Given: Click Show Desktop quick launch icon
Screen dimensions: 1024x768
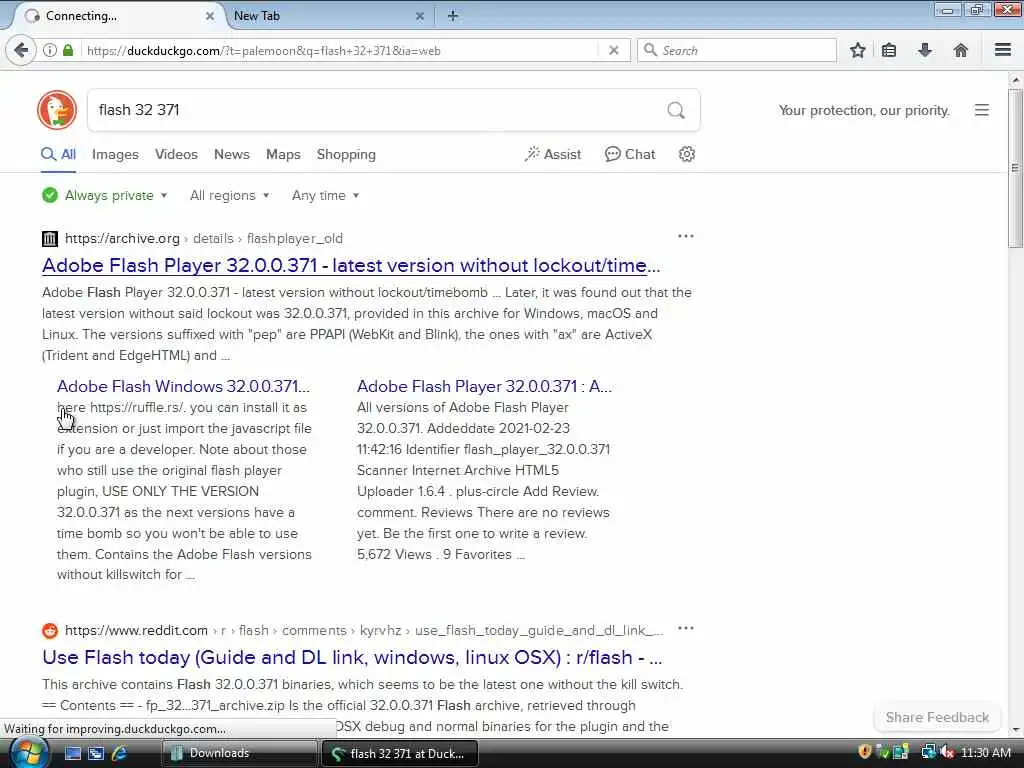Looking at the screenshot, I should click(72, 753).
